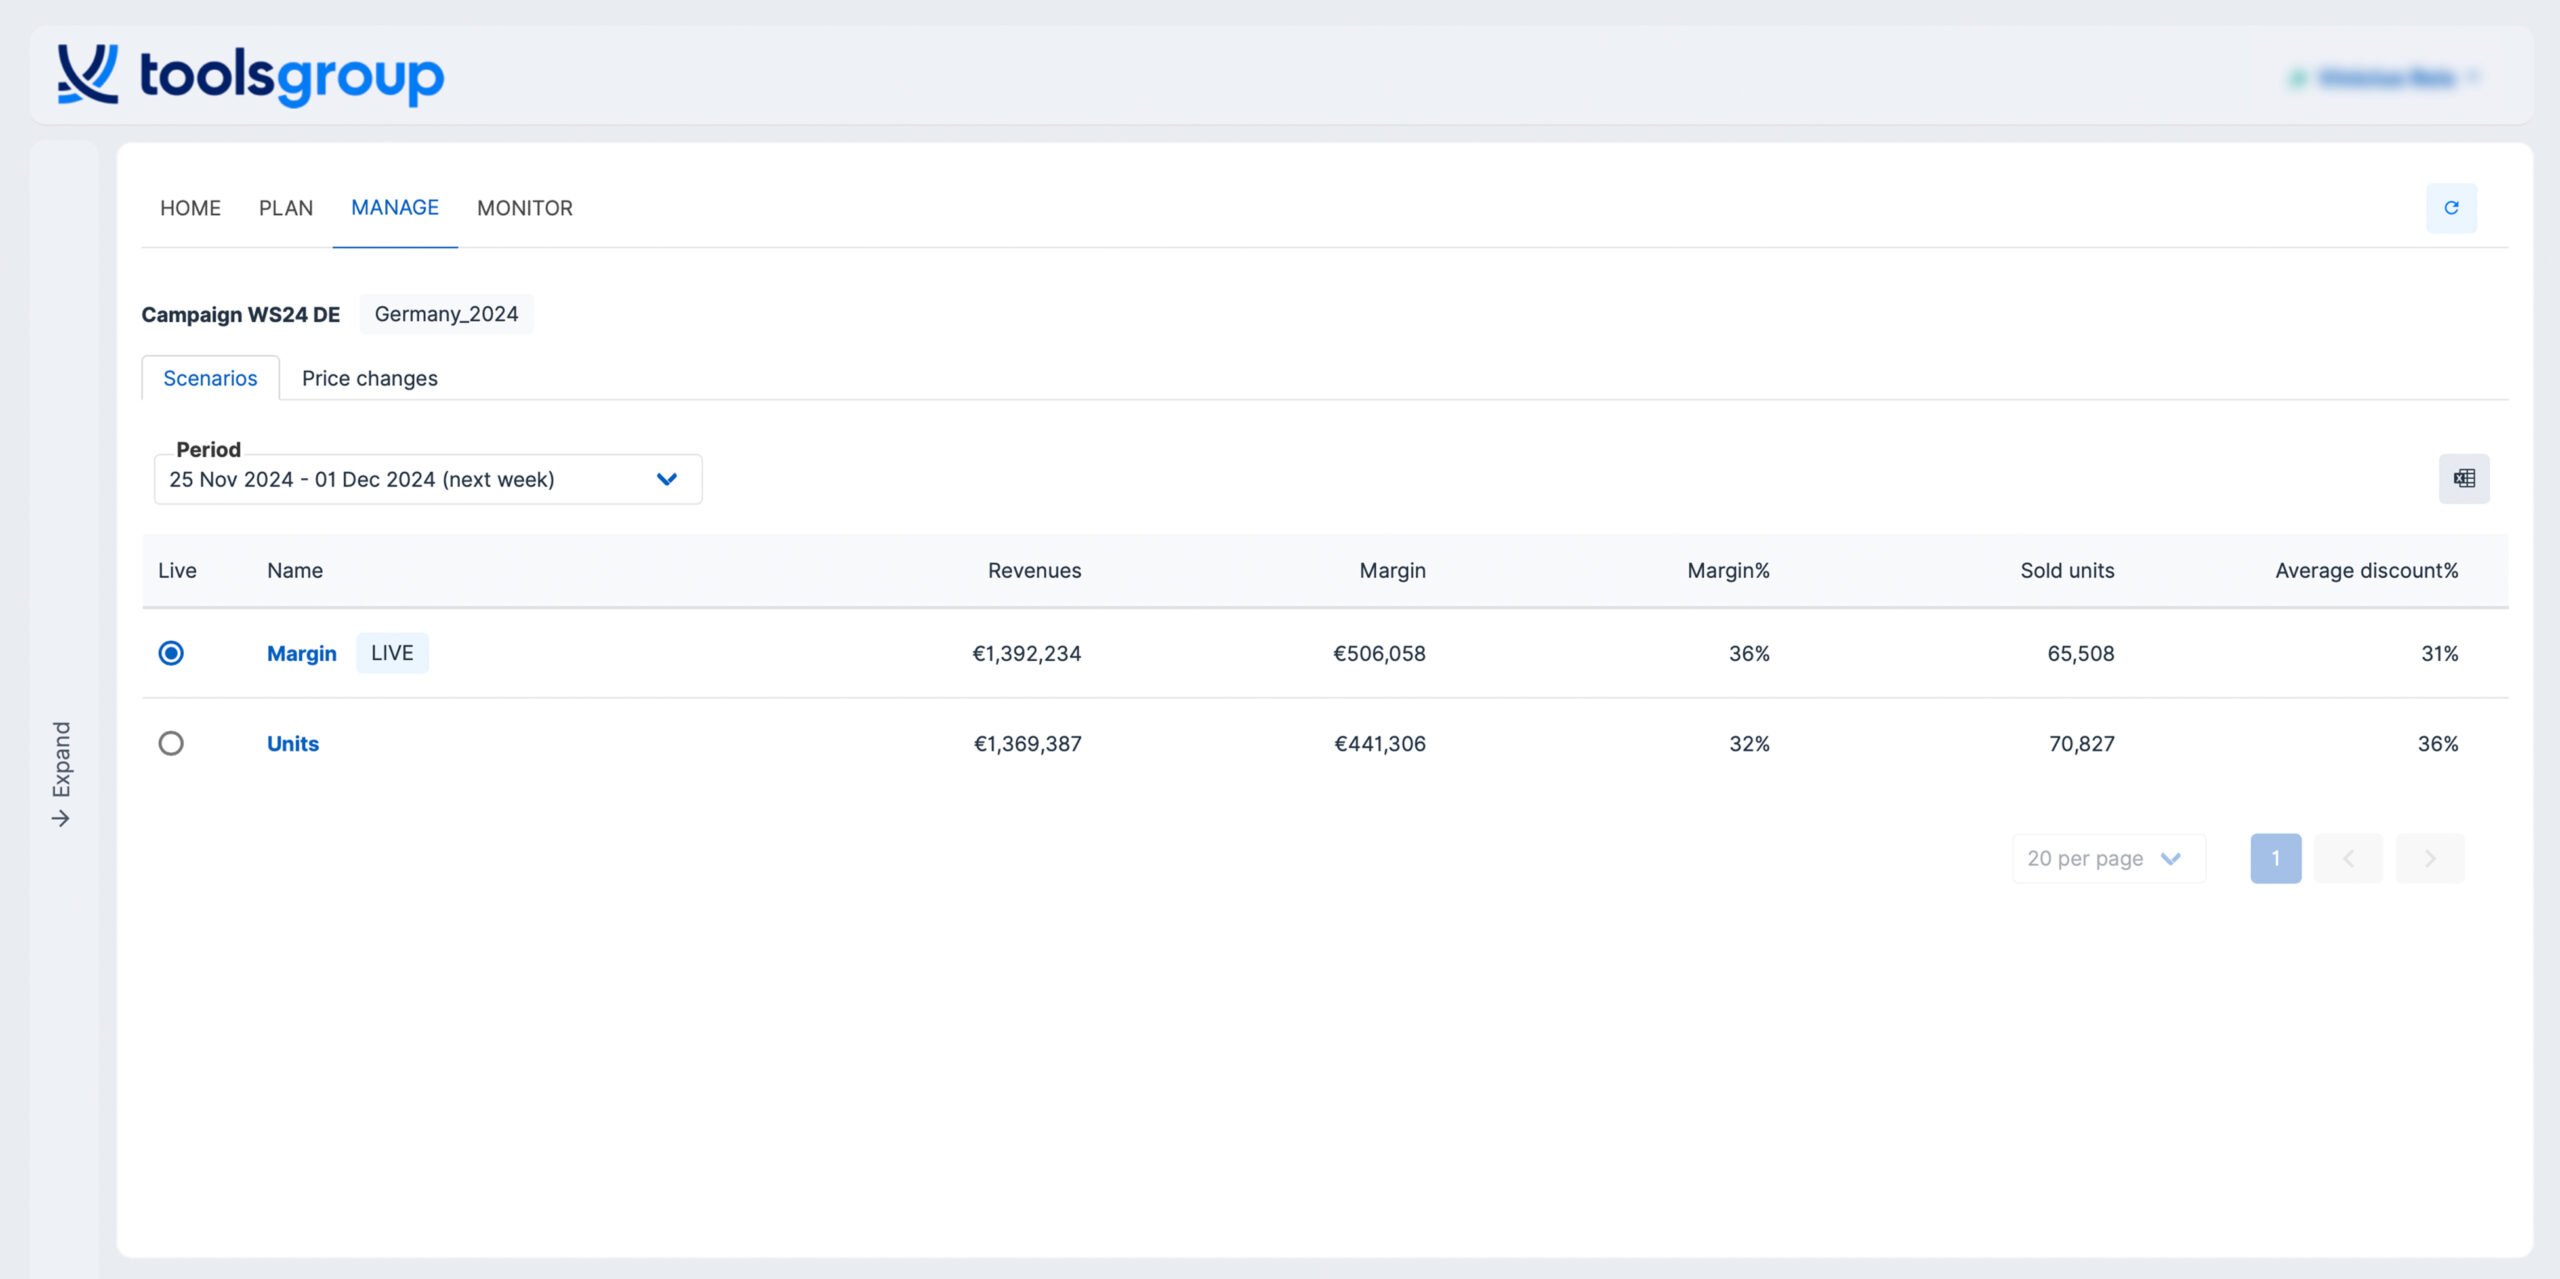Go to previous page arrow

tap(2348, 858)
